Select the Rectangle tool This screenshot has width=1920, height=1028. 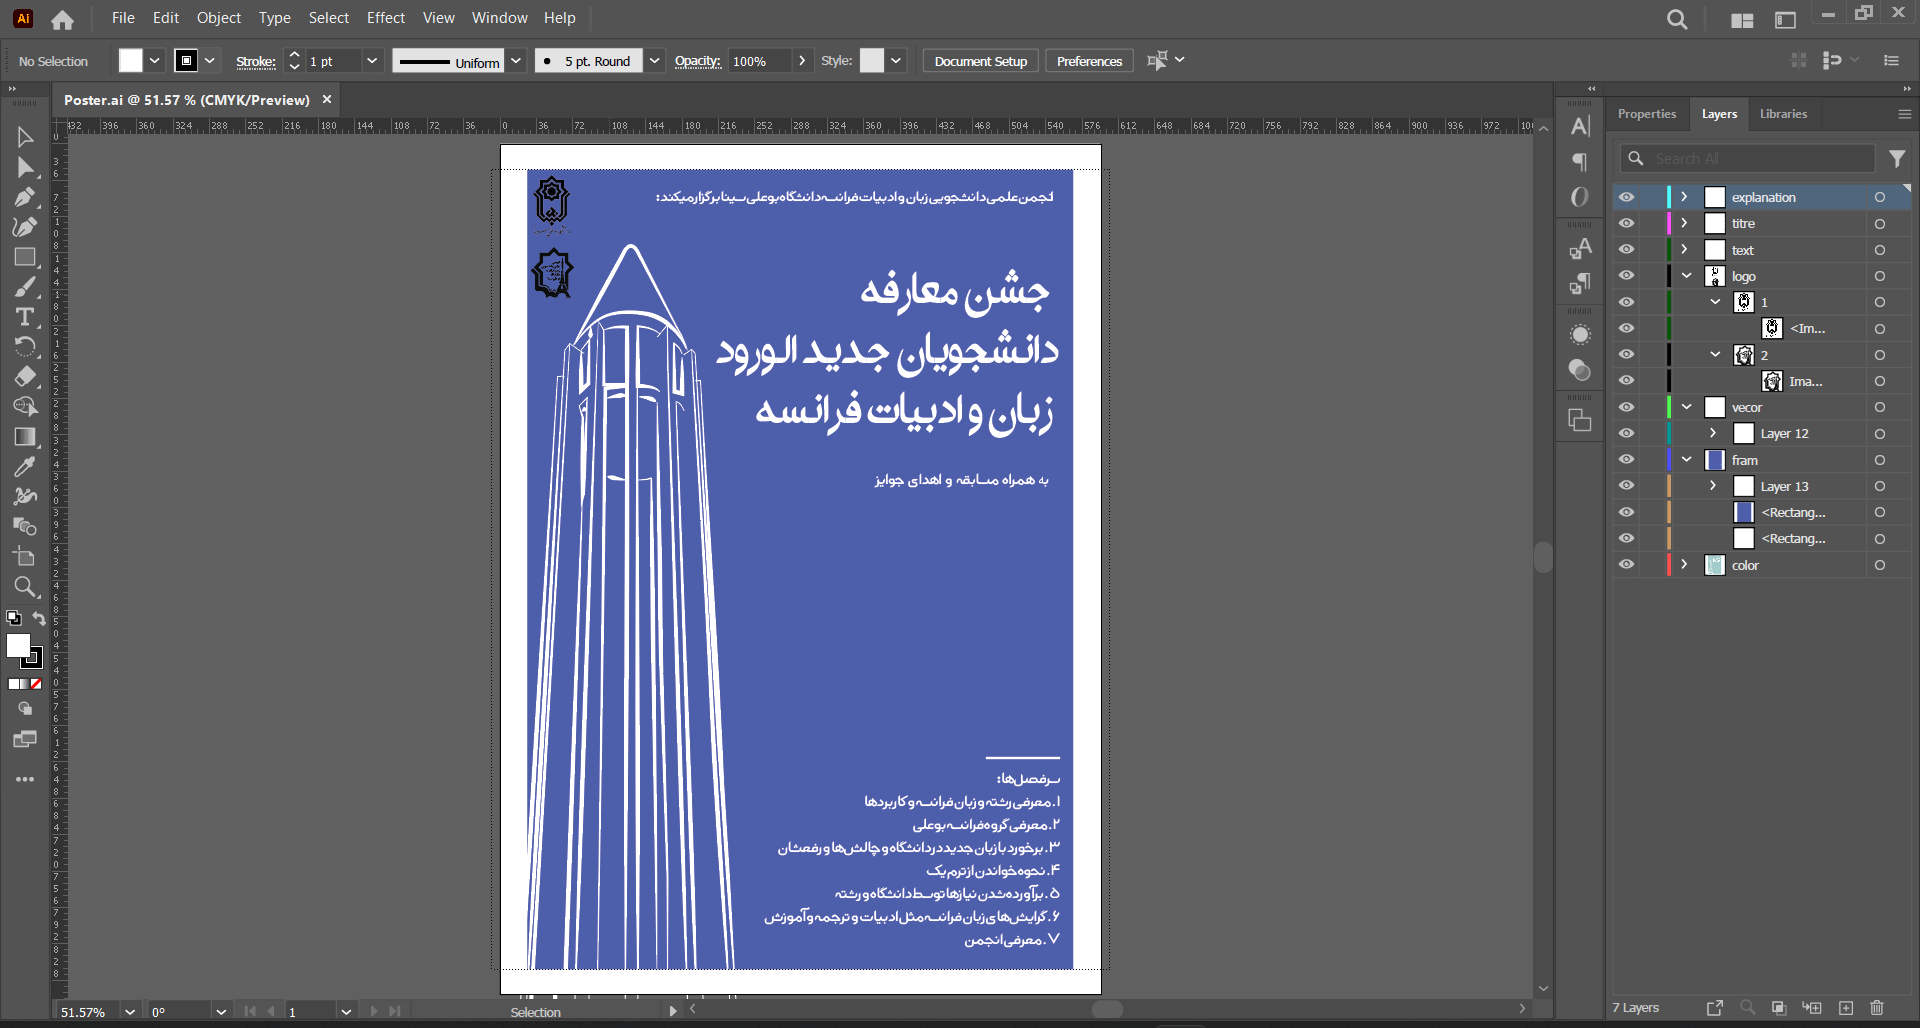point(25,257)
